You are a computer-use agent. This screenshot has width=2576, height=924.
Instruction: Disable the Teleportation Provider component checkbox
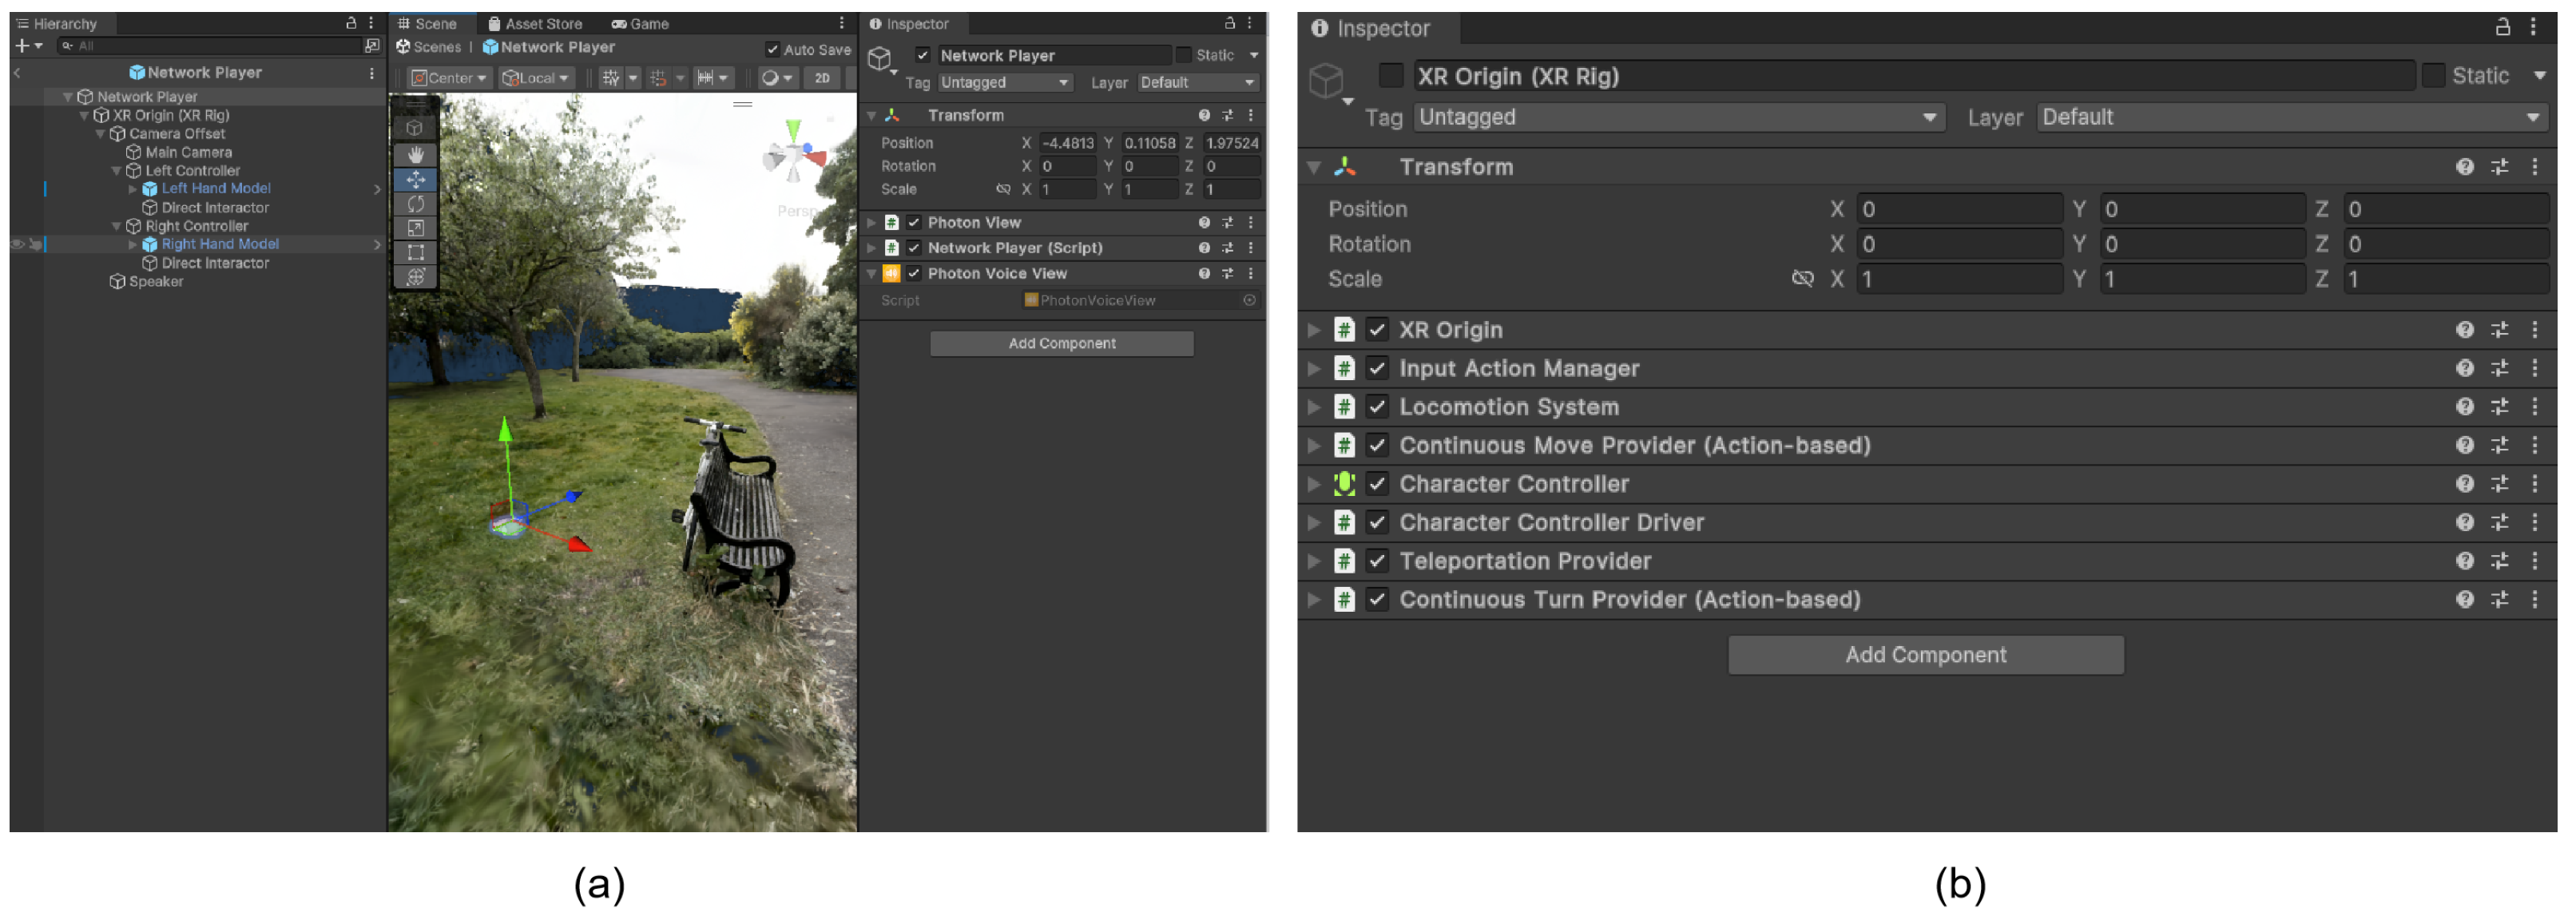point(1377,561)
